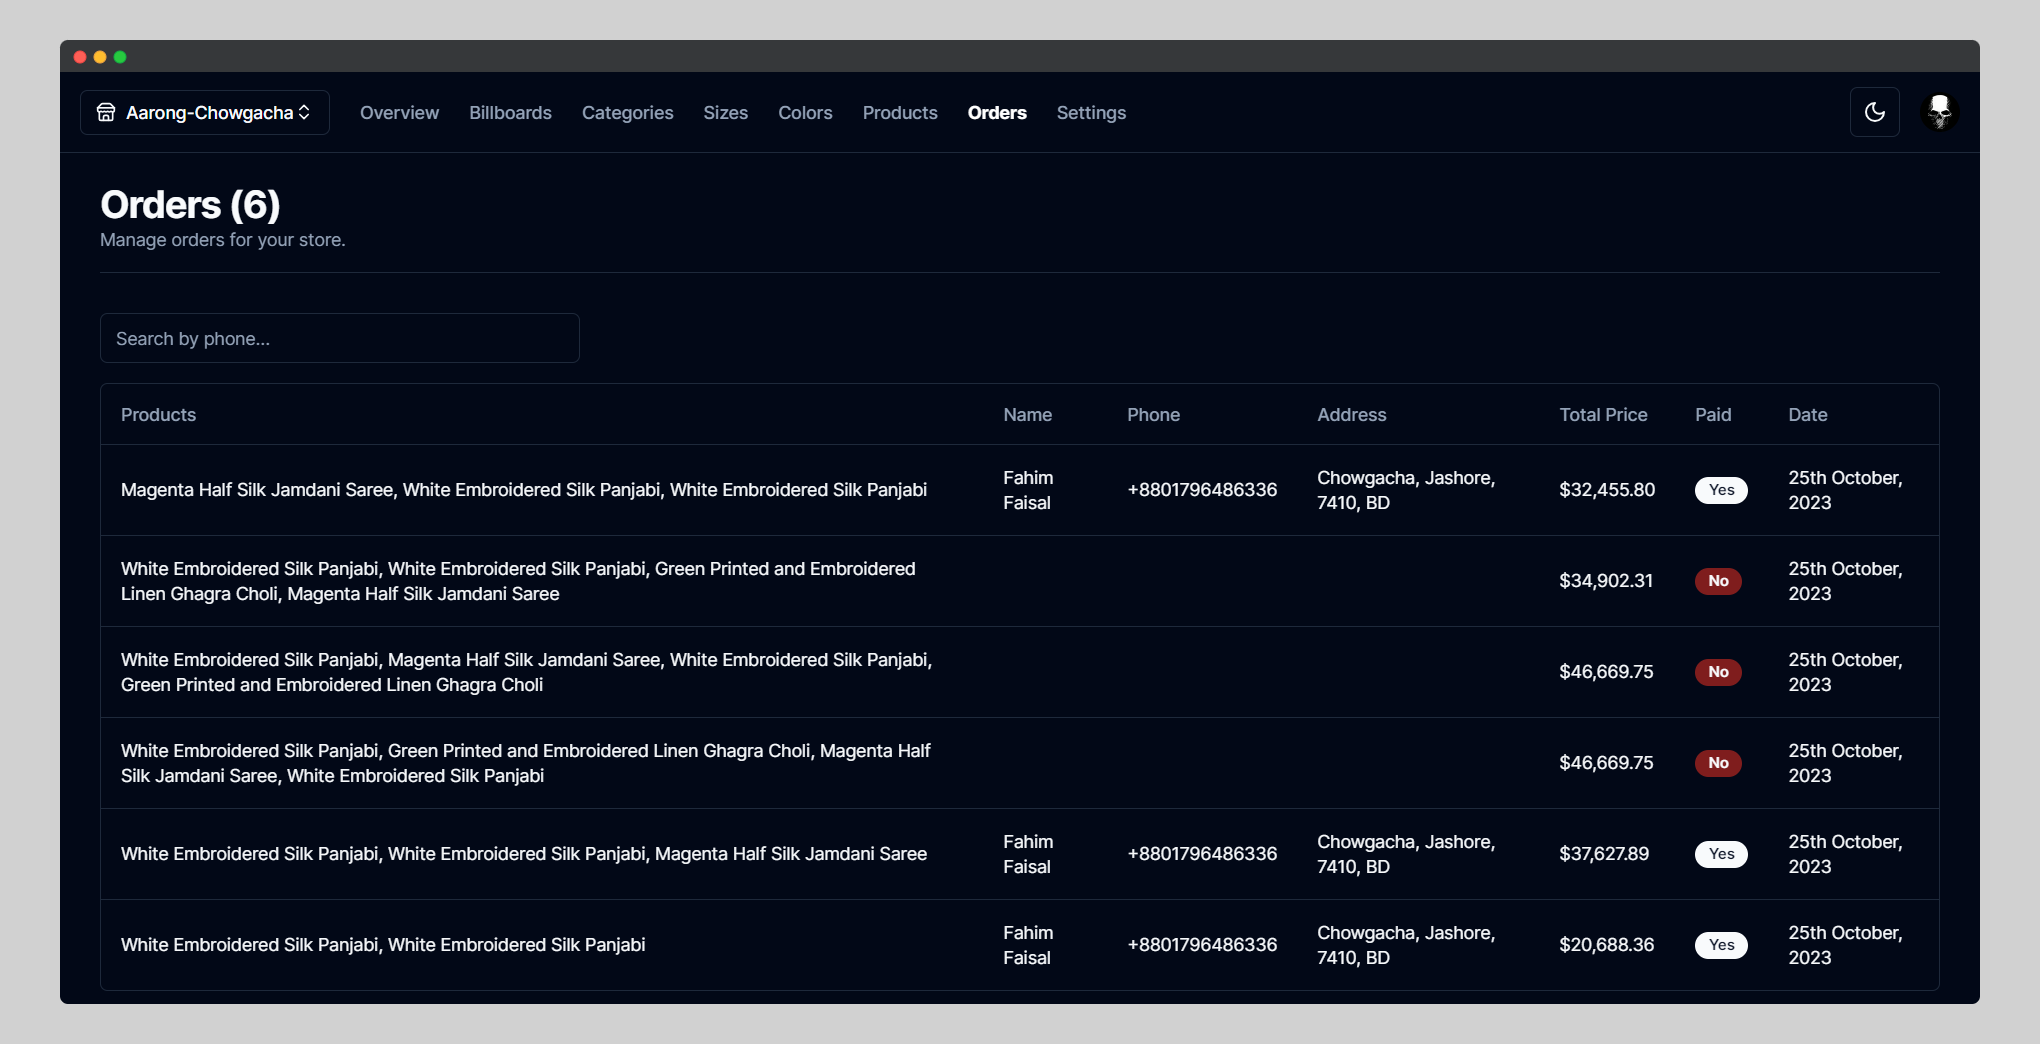Toggle dark mode with the moon icon
2040x1044 pixels.
[x=1874, y=112]
